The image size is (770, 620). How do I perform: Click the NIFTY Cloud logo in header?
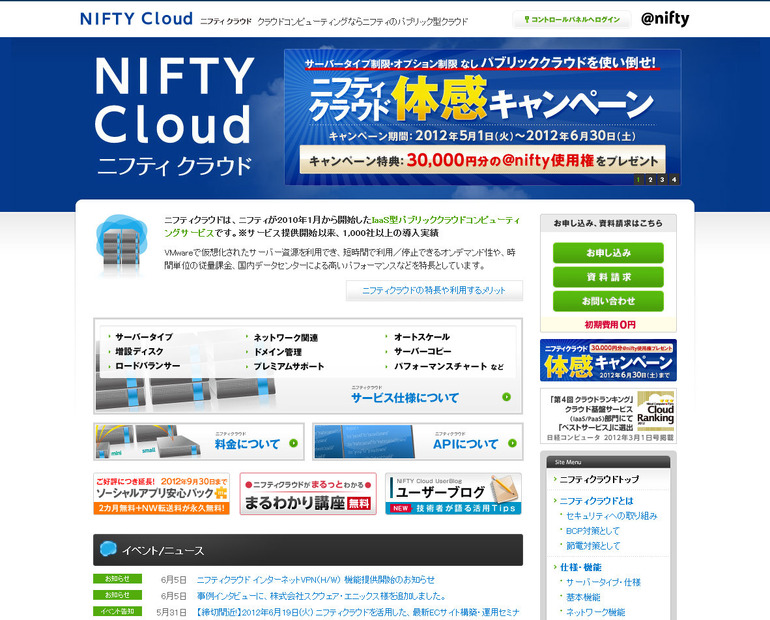[x=135, y=19]
